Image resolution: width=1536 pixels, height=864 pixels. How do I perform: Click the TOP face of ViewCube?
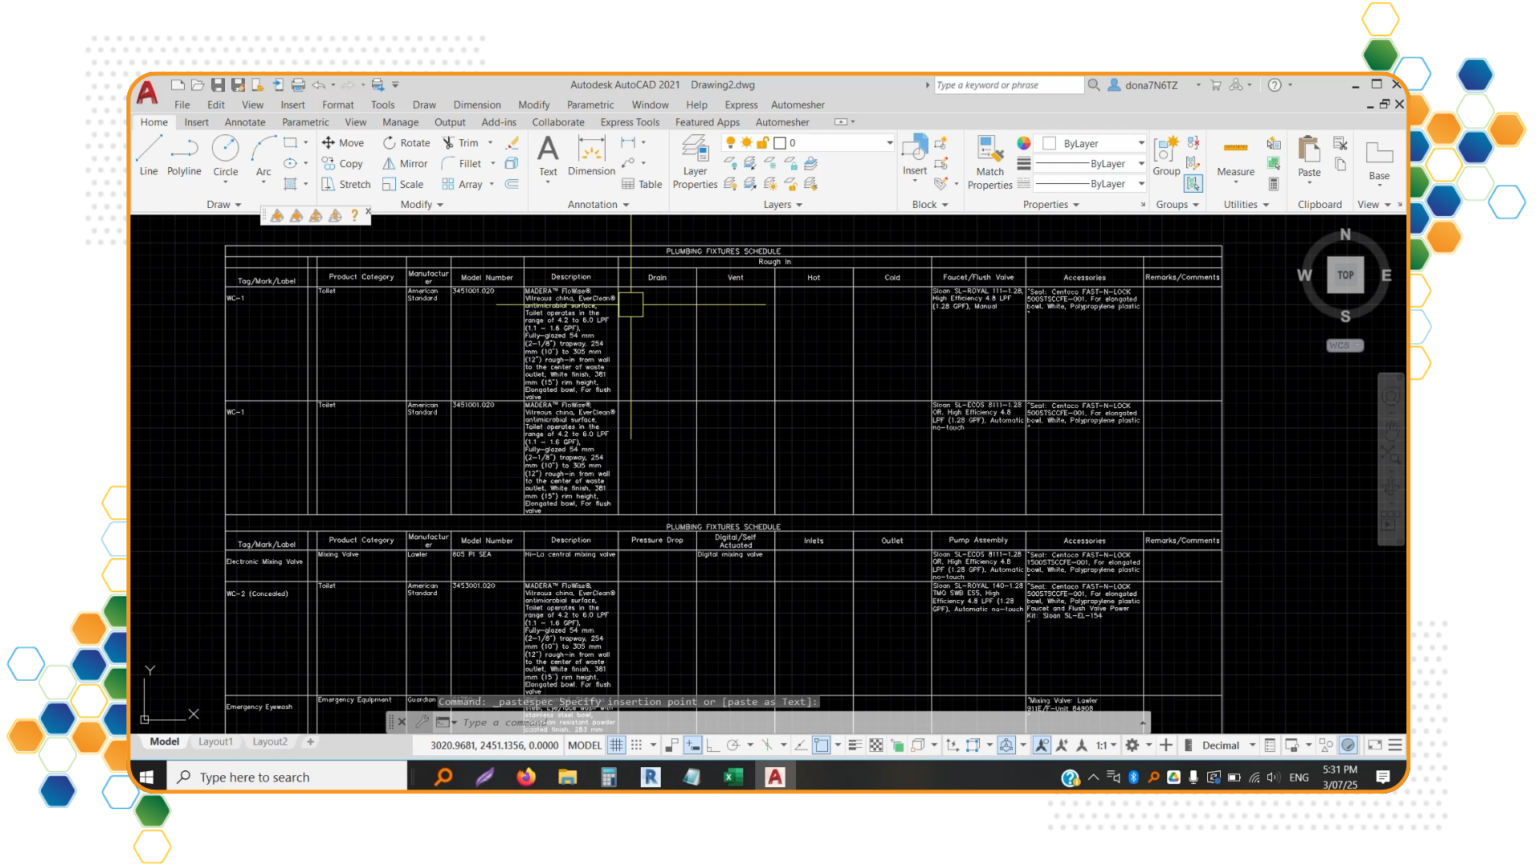tap(1345, 275)
